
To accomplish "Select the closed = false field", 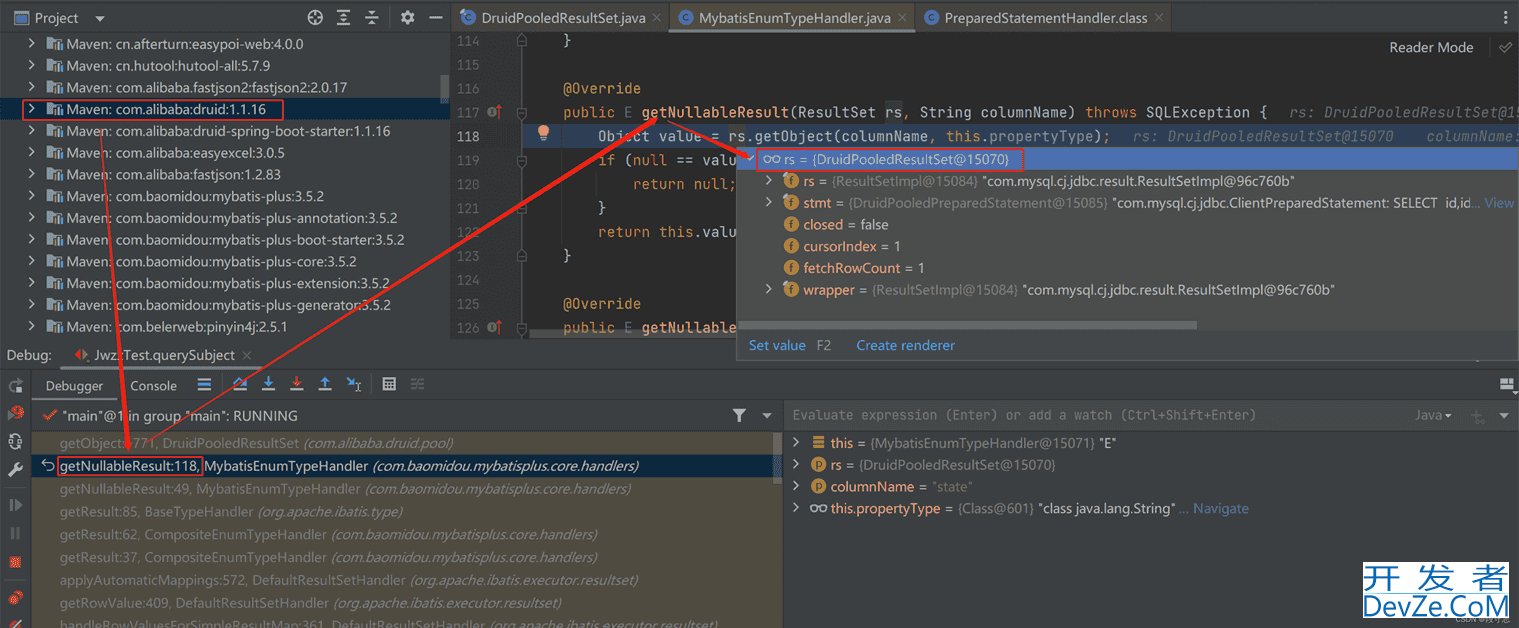I will pyautogui.click(x=1128, y=225).
